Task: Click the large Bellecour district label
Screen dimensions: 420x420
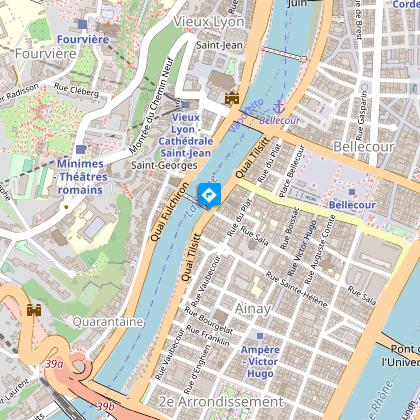Action: point(364,147)
